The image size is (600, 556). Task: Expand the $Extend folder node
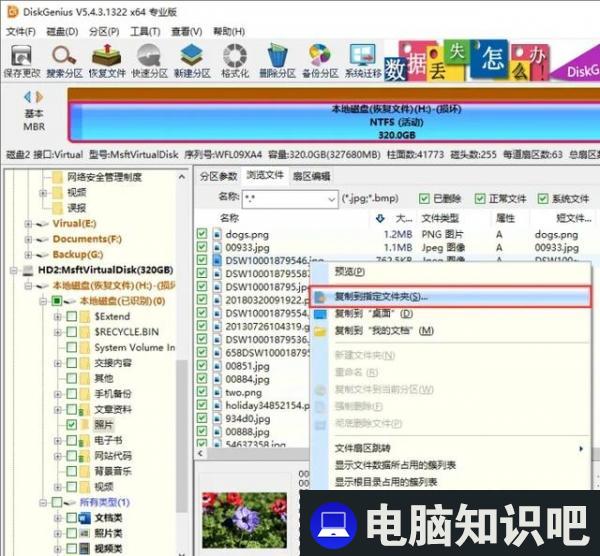tap(57, 316)
